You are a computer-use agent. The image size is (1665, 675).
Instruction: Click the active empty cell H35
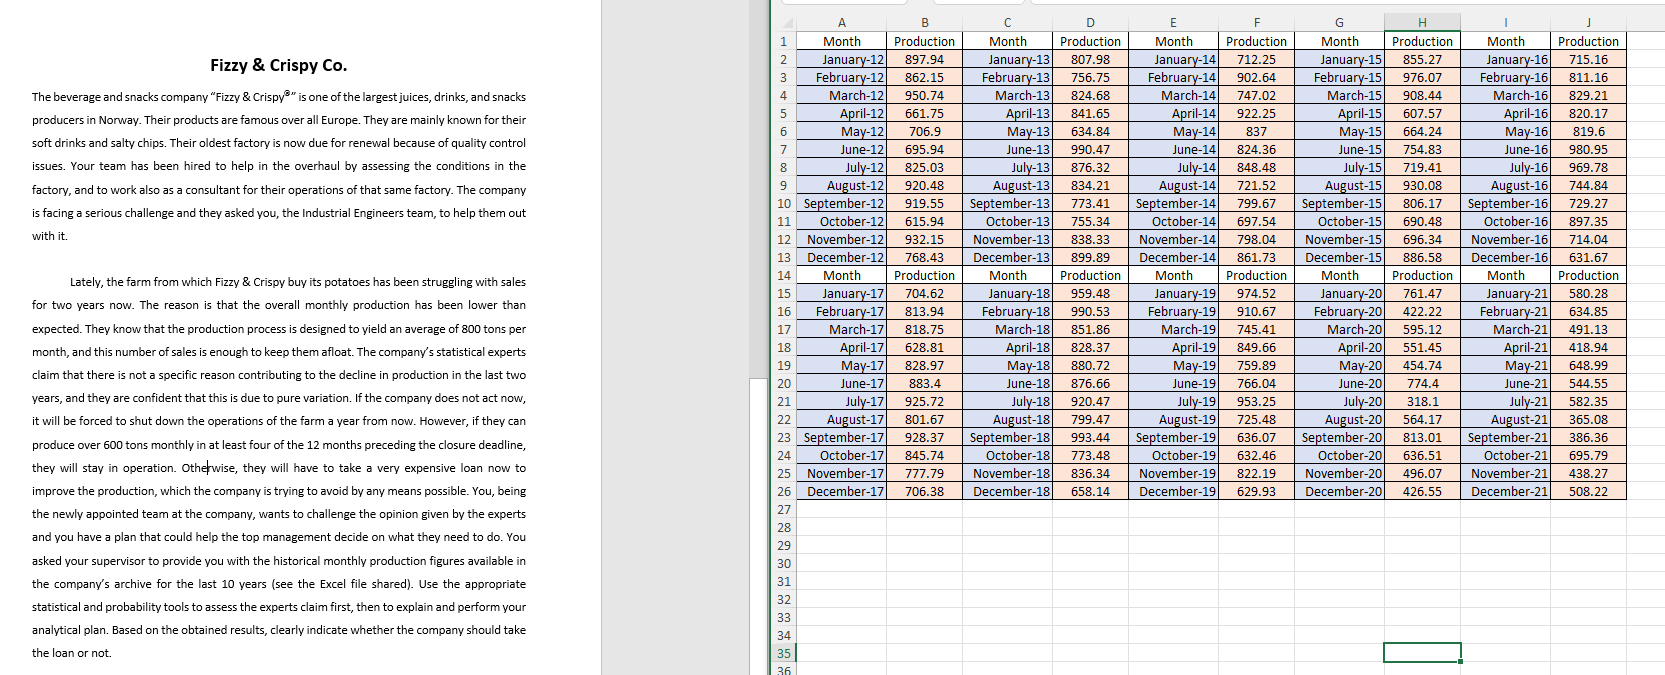point(1422,653)
